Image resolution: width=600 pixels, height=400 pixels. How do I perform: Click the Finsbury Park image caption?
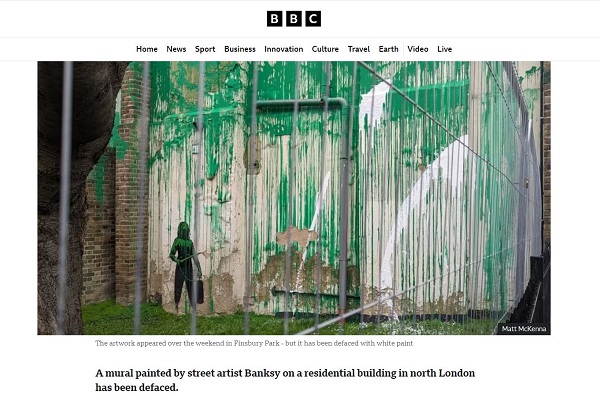254,343
